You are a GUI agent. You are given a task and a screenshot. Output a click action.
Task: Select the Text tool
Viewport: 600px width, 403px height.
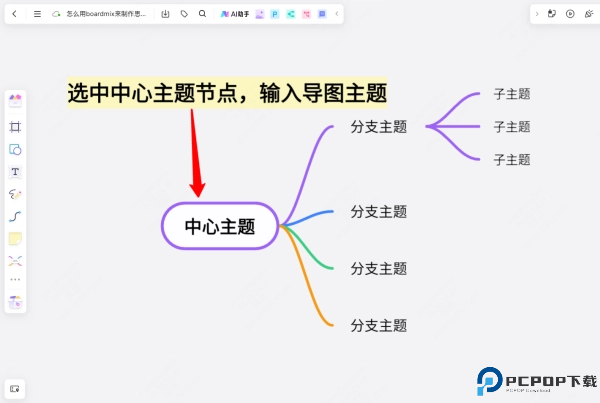tap(15, 172)
